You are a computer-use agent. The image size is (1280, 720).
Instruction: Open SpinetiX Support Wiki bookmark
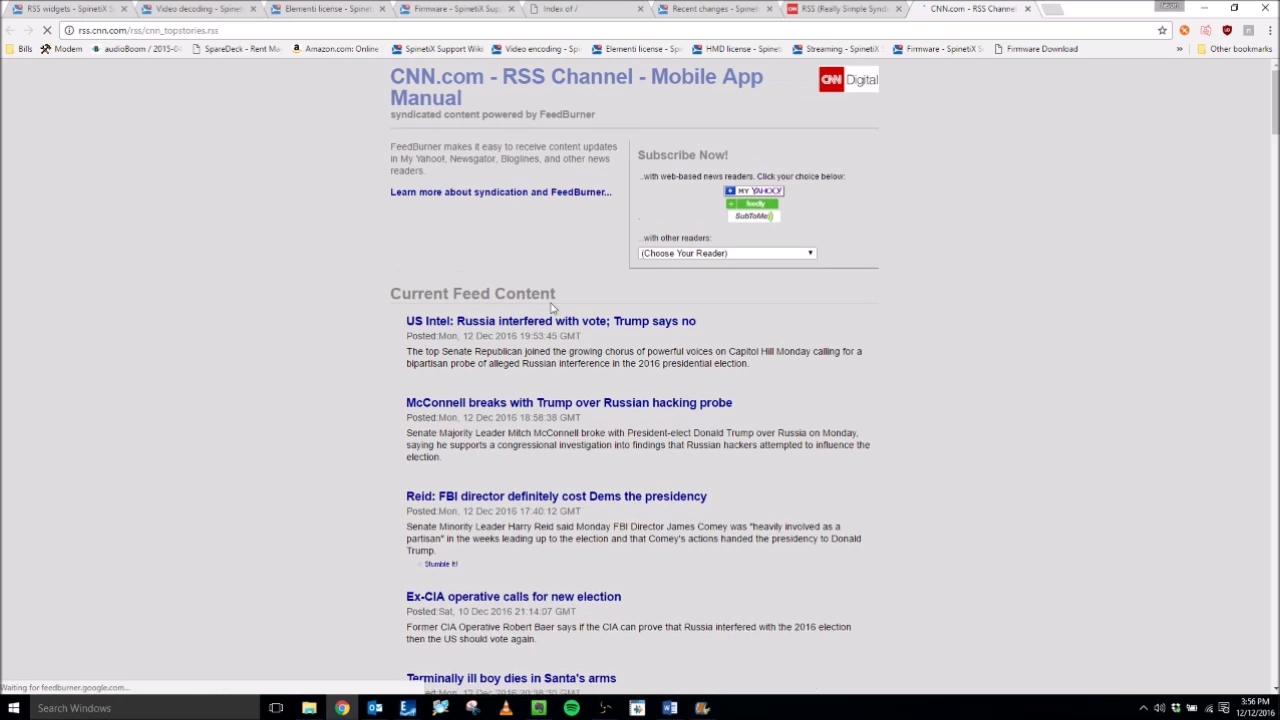click(437, 49)
